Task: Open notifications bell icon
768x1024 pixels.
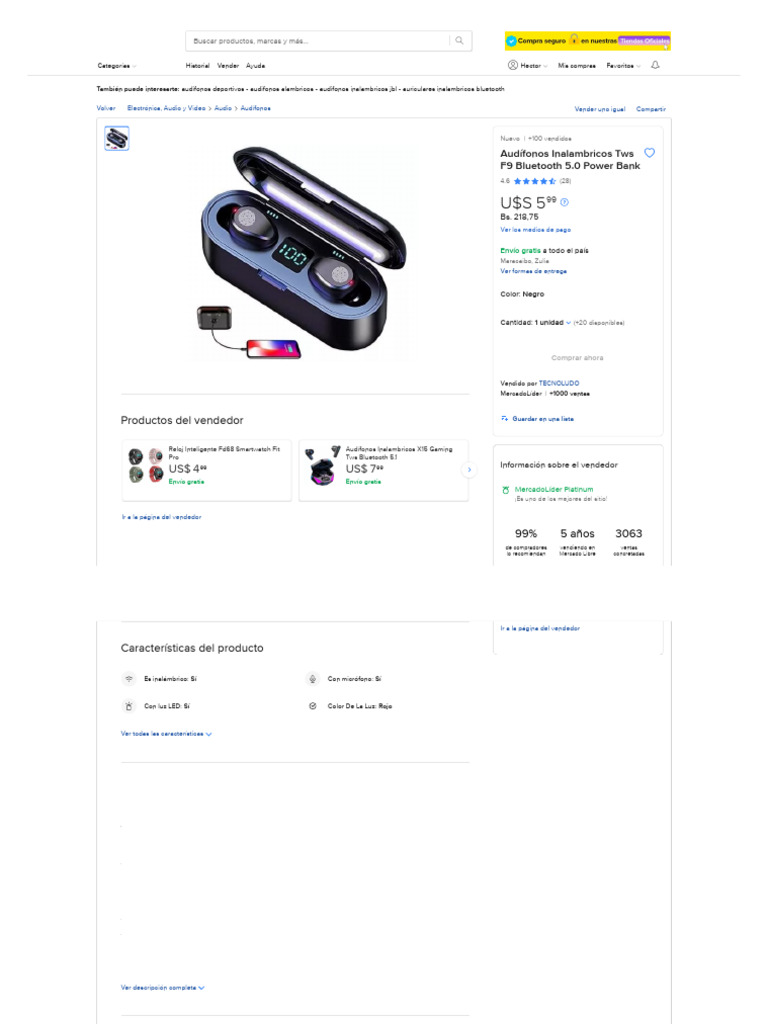Action: click(x=655, y=65)
